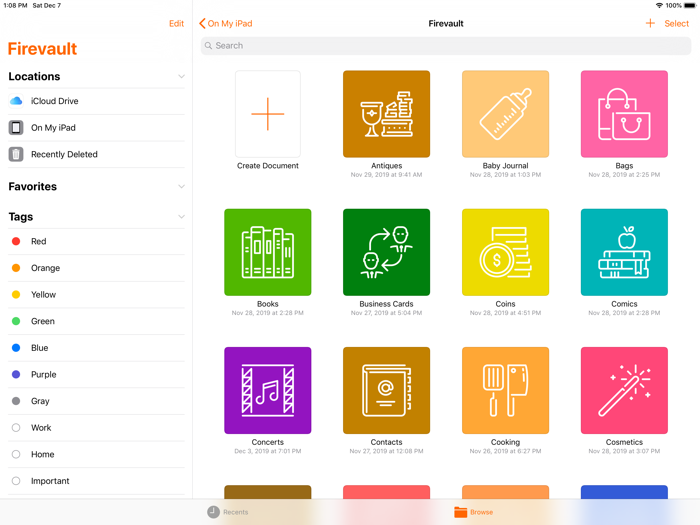Choose the Home tag circle
Viewport: 700px width, 525px height.
pyautogui.click(x=16, y=454)
